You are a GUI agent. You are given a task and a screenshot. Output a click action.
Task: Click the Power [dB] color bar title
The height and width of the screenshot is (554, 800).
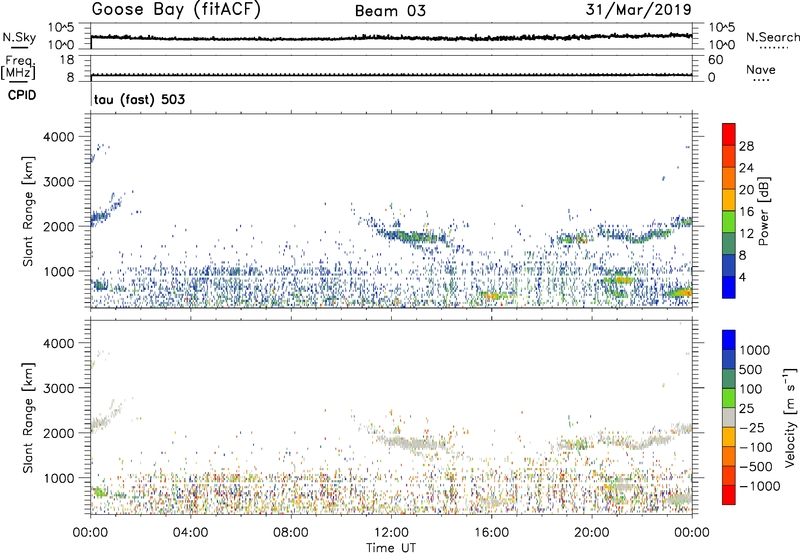point(764,212)
